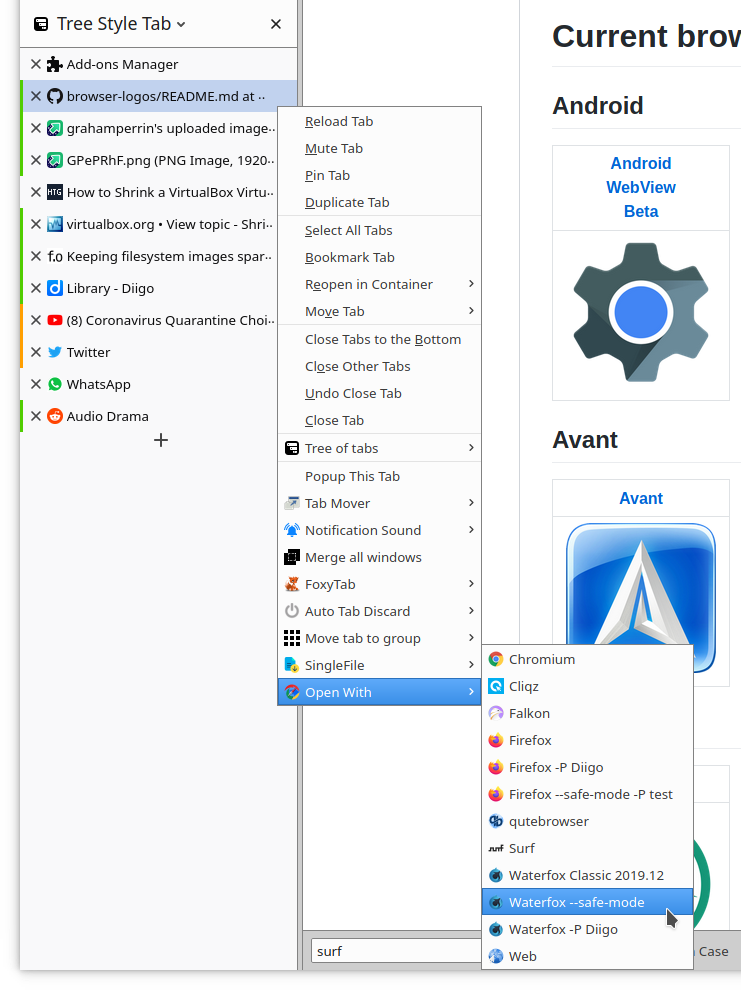Click the SingleFile icon in context menu
Viewport: 741px width, 990px height.
pos(292,665)
